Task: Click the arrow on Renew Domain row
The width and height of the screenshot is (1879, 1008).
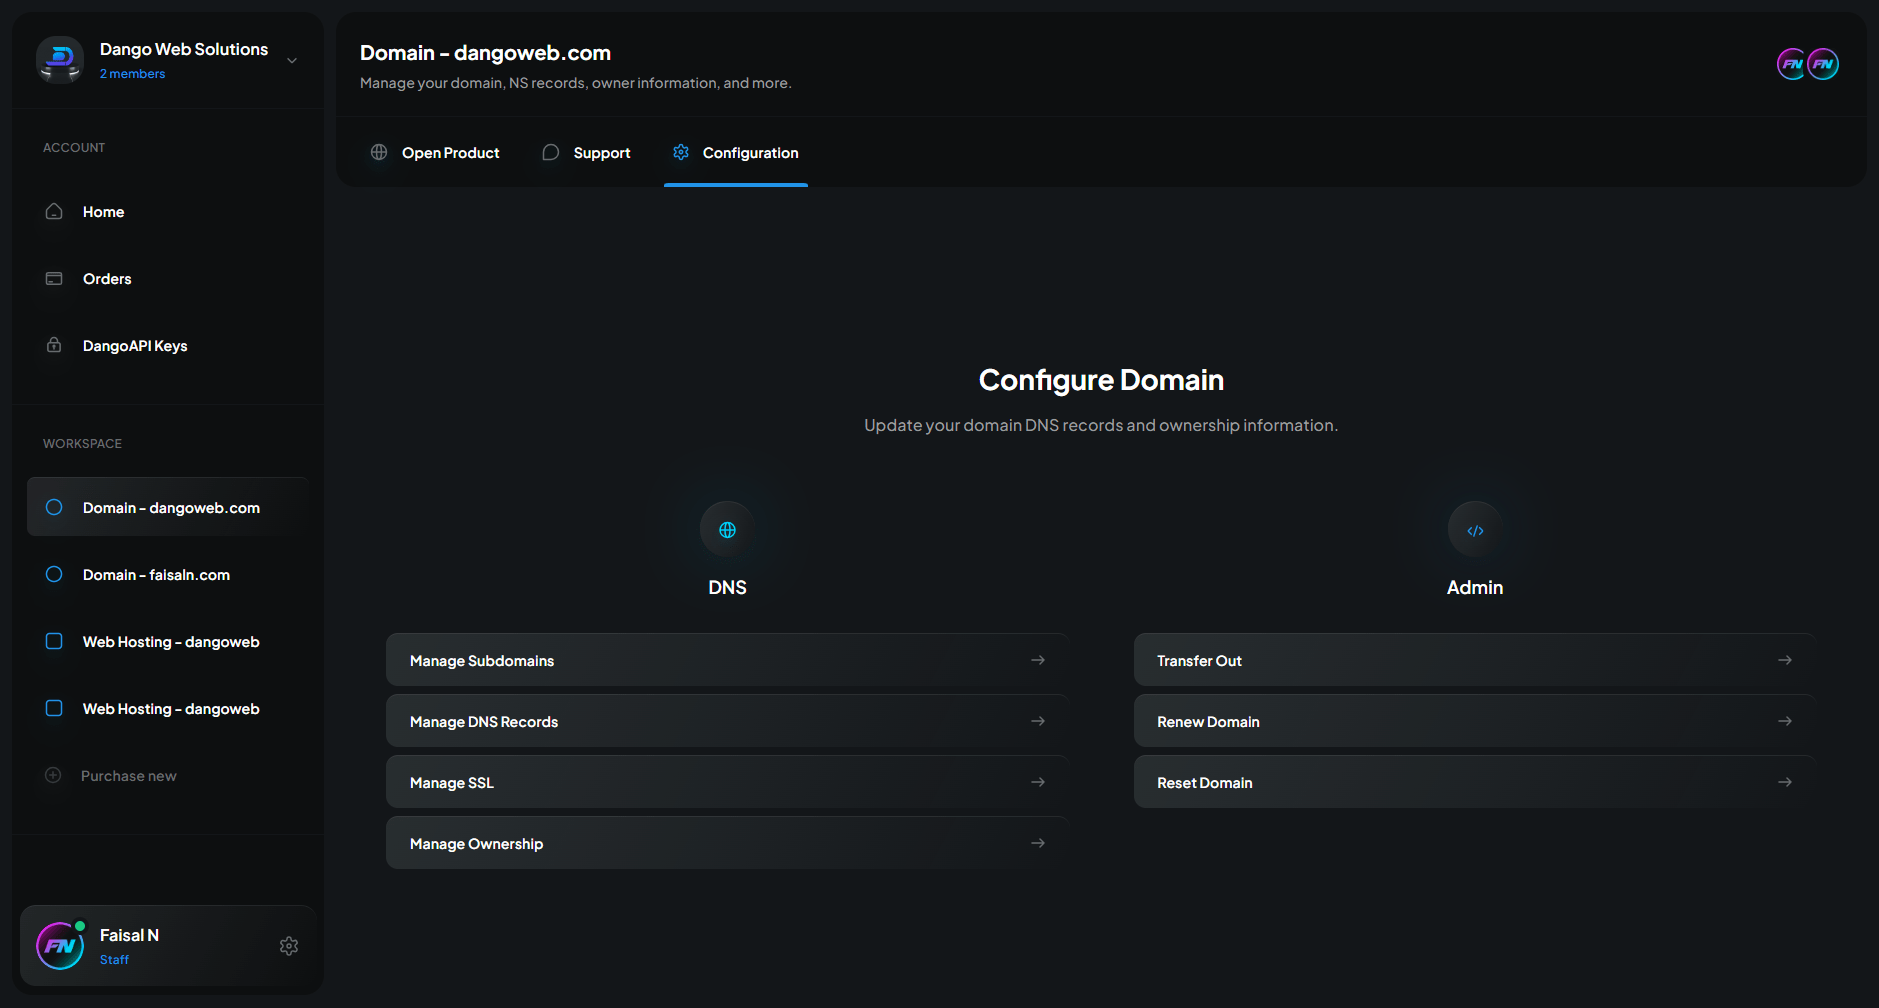Action: (x=1785, y=721)
